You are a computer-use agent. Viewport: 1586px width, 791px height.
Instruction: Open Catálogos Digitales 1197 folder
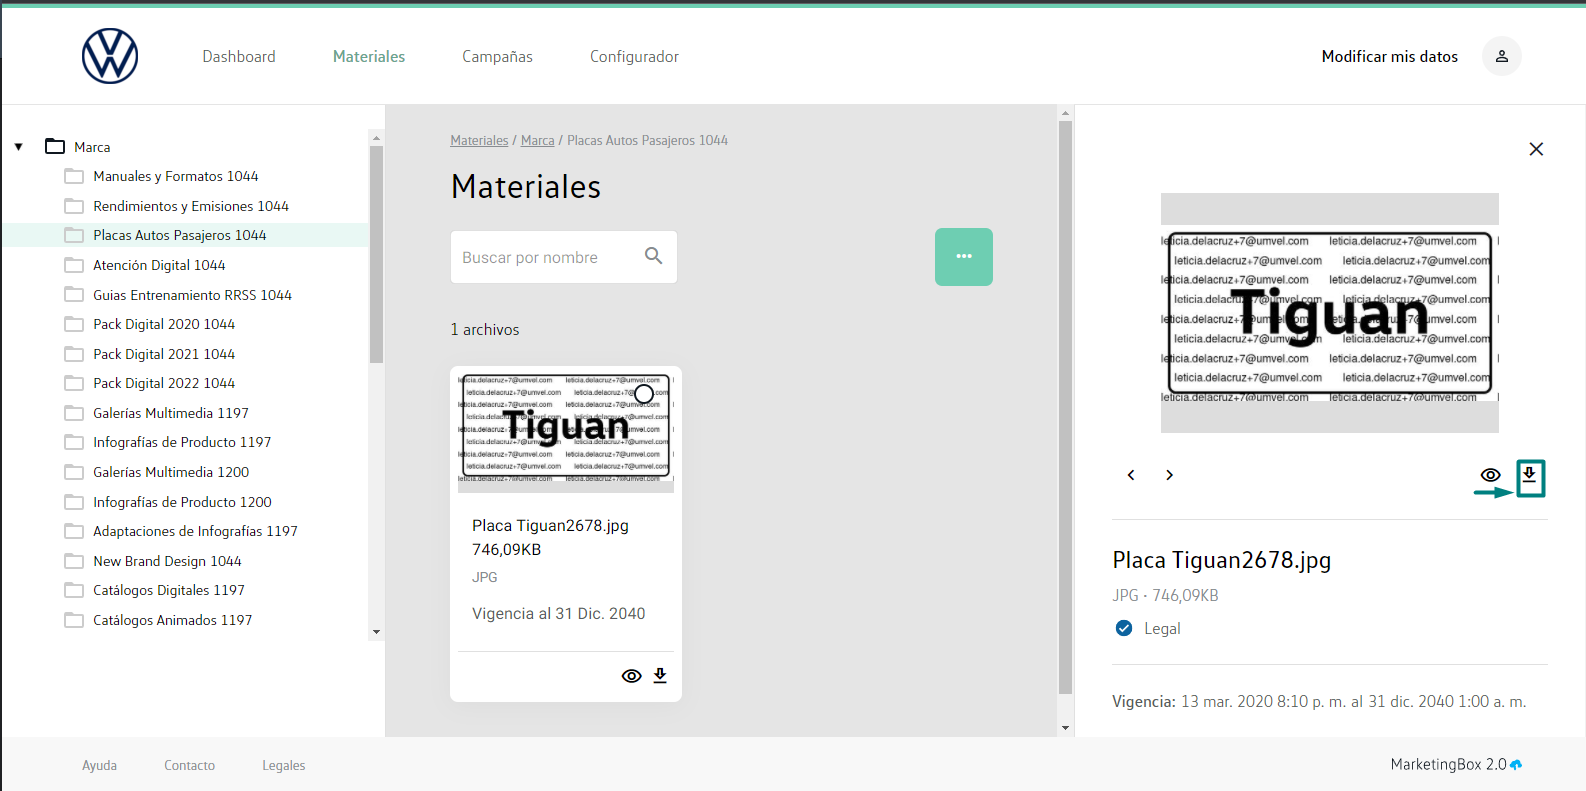169,590
